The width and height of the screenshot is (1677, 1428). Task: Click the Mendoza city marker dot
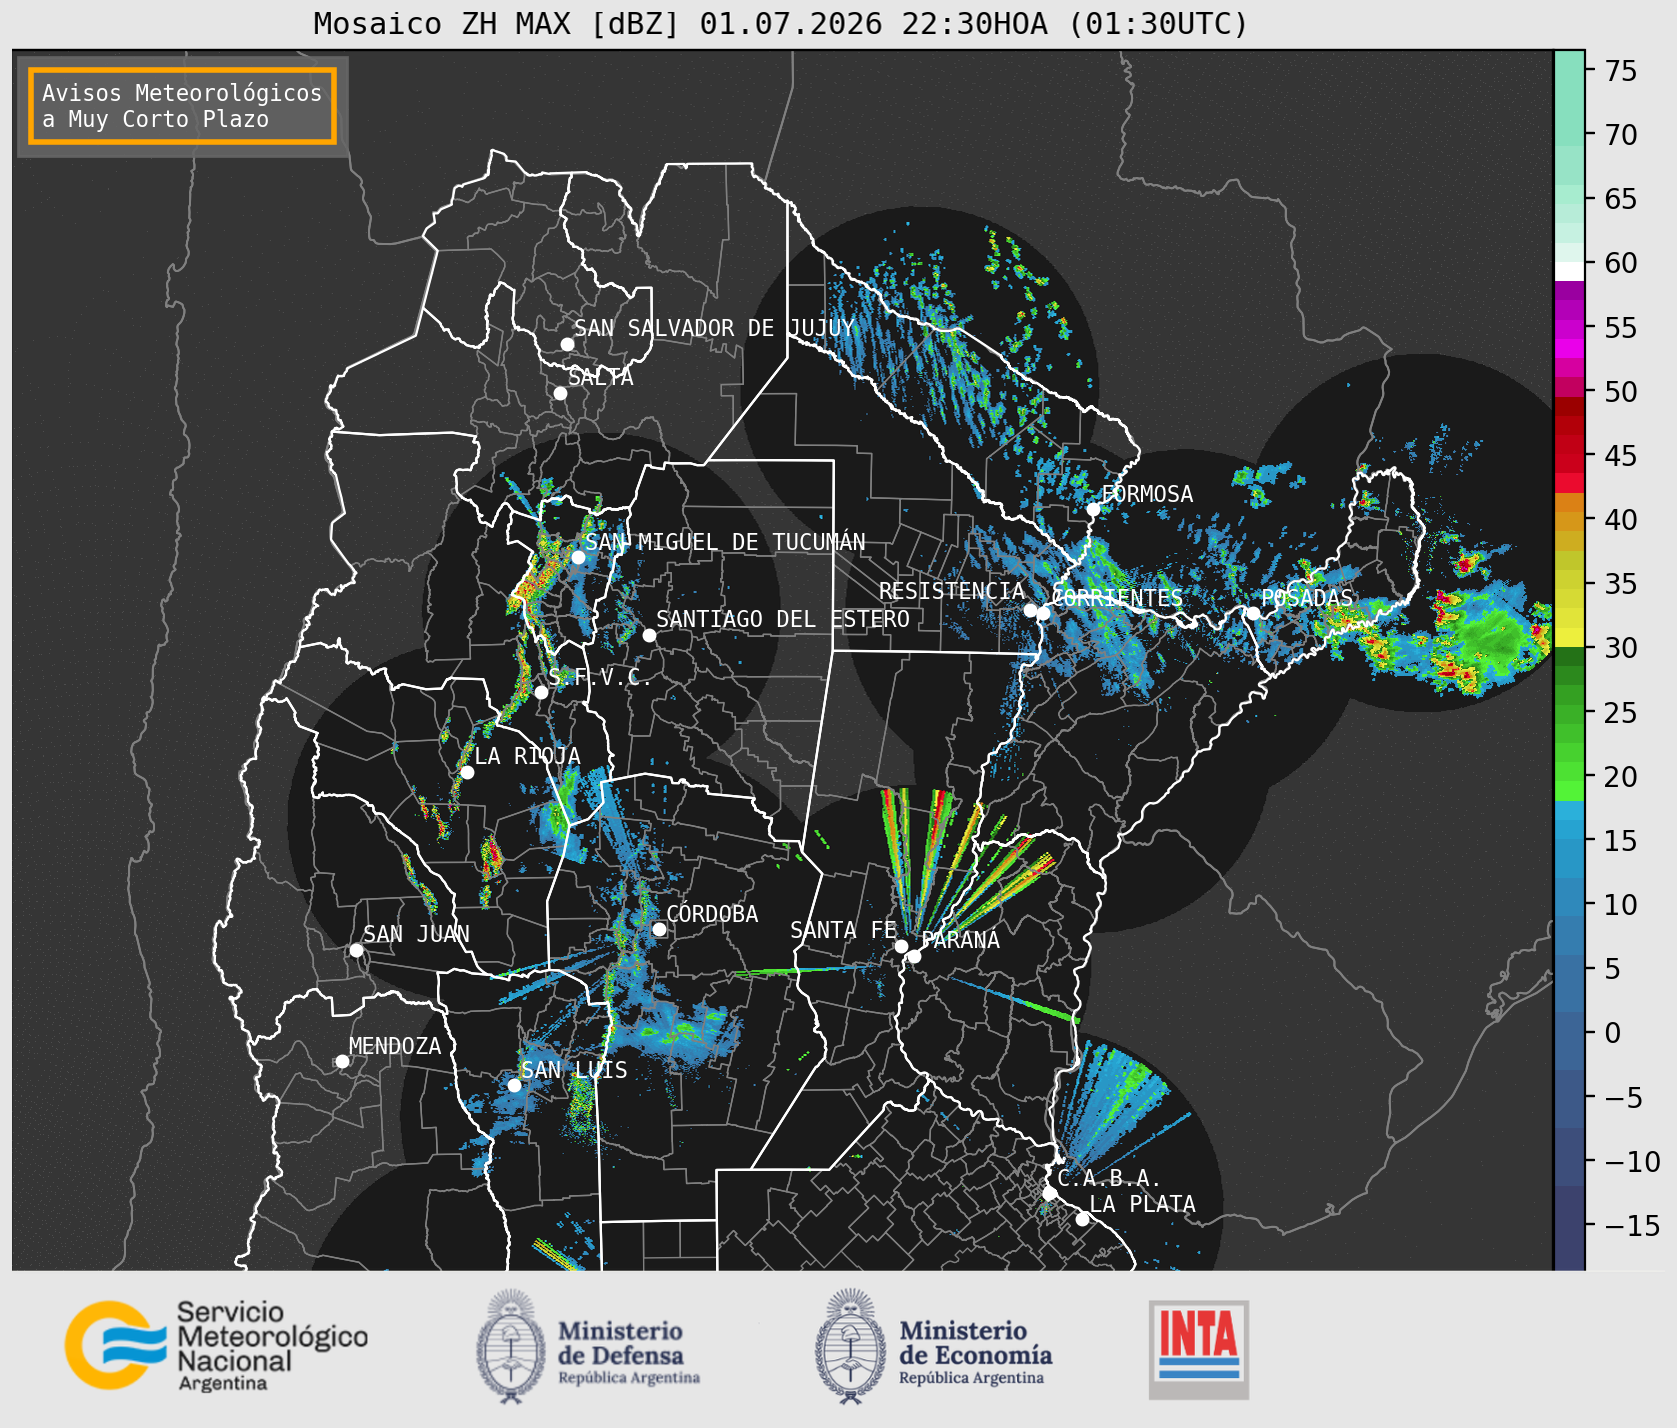tap(342, 1061)
